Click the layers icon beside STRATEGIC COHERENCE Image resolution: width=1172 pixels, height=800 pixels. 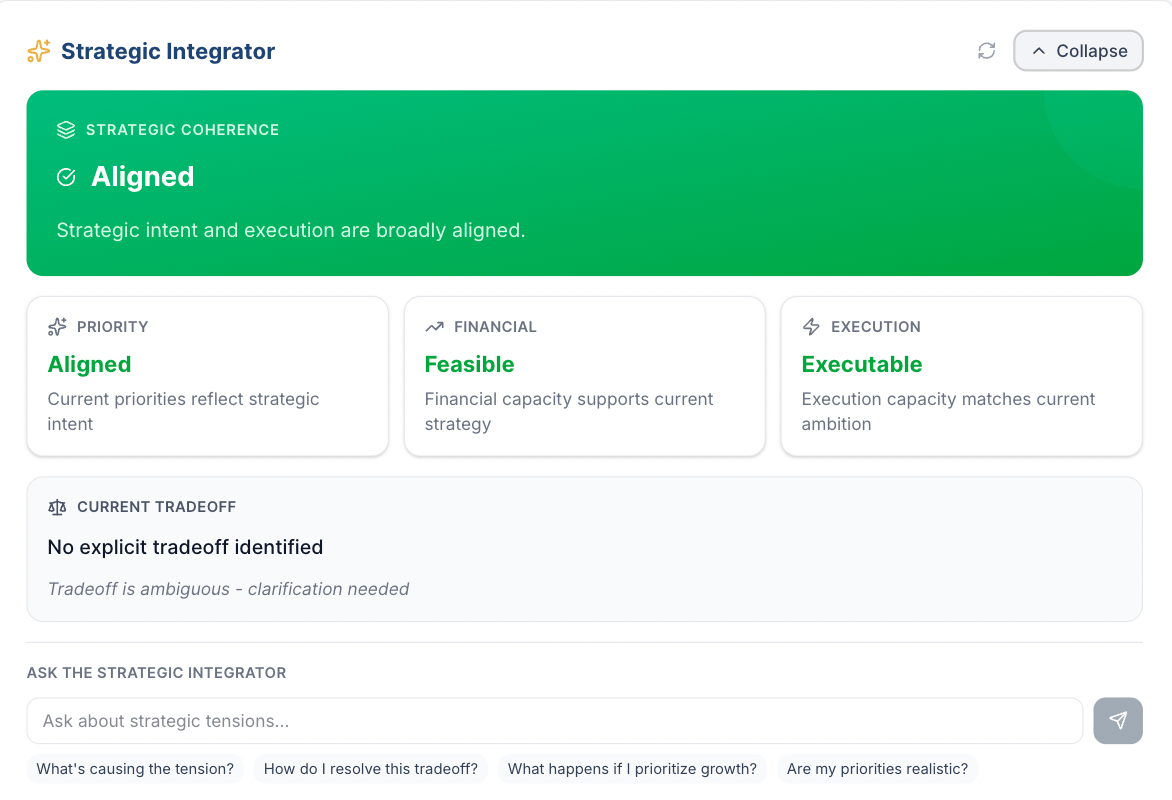click(x=66, y=129)
